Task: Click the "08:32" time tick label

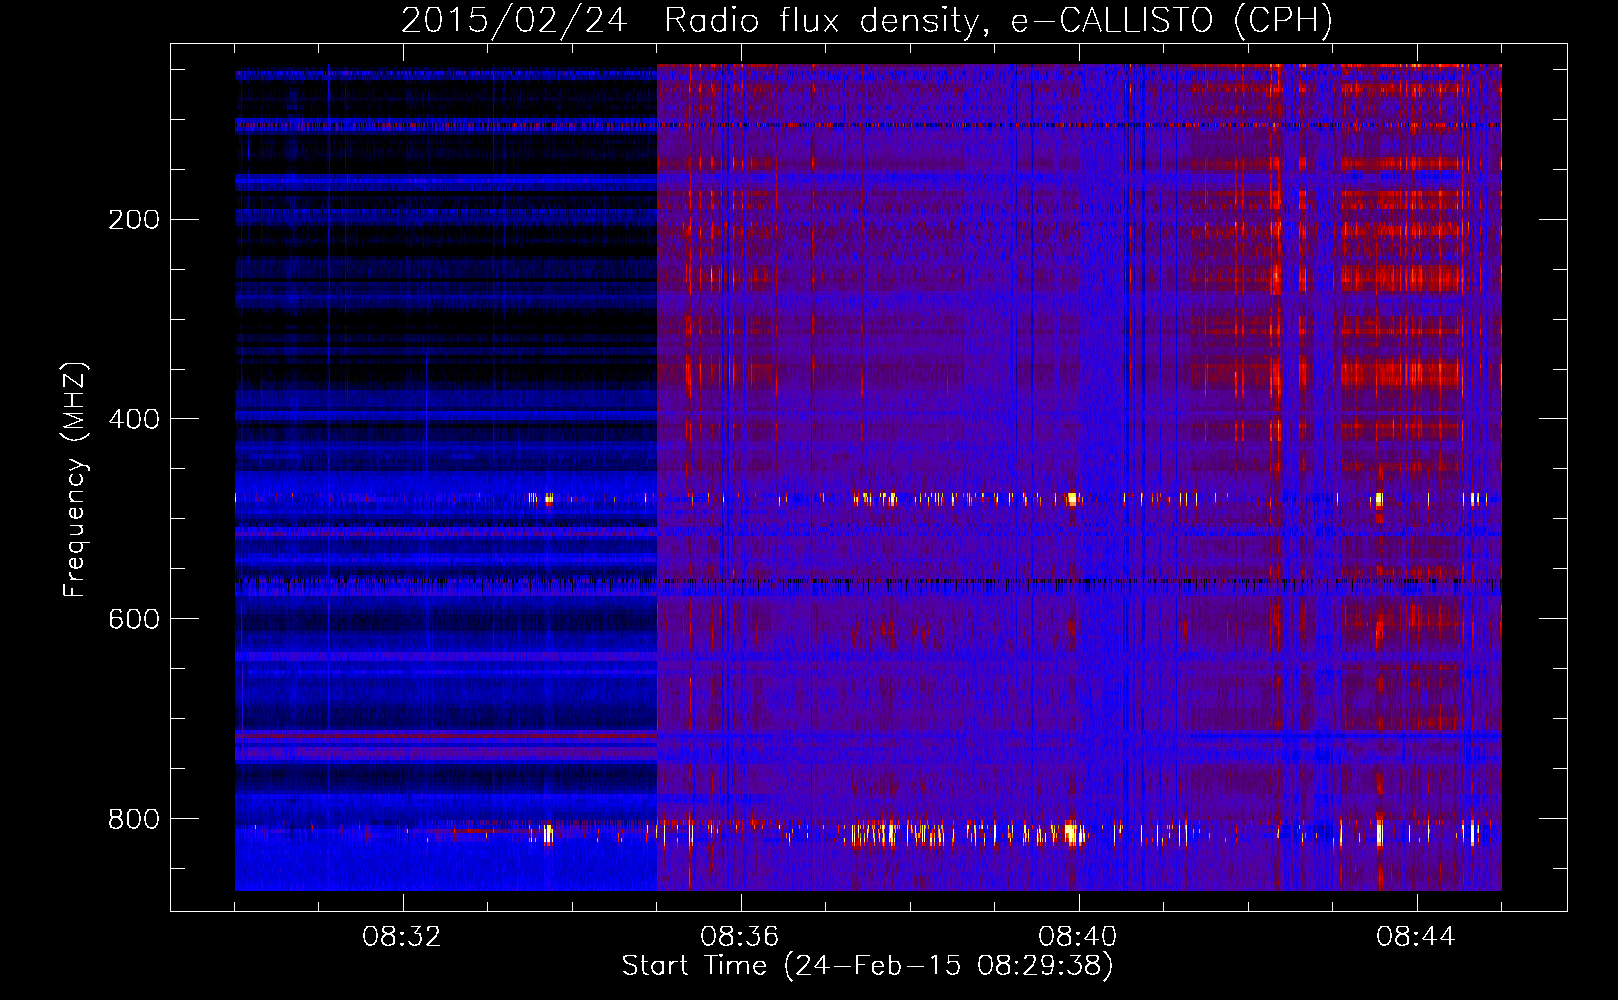Action: 402,937
